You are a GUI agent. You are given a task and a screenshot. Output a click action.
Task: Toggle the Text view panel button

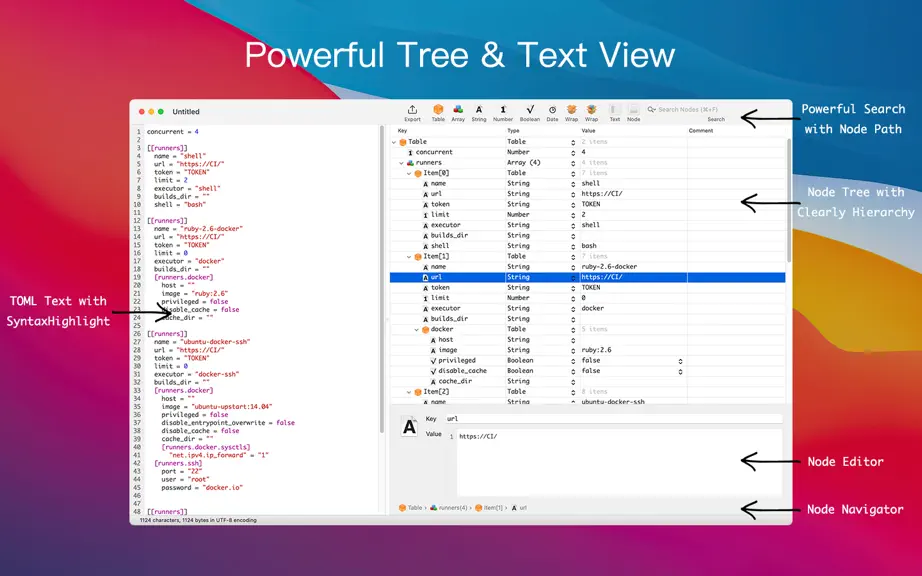[x=614, y=112]
